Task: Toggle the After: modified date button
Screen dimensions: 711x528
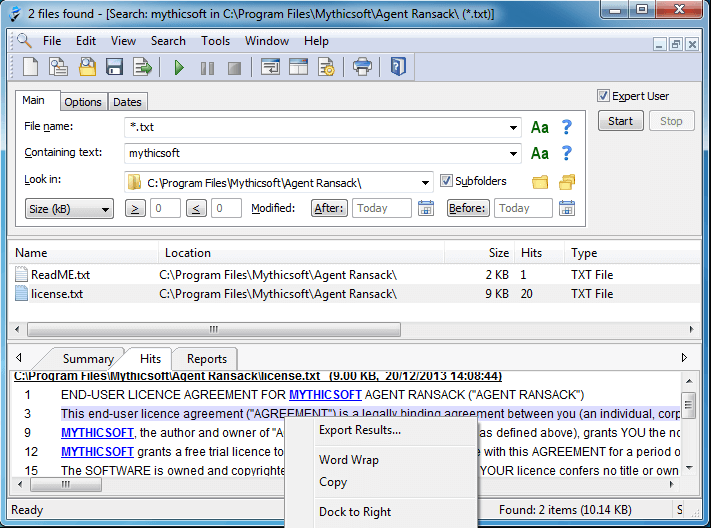Action: [329, 208]
